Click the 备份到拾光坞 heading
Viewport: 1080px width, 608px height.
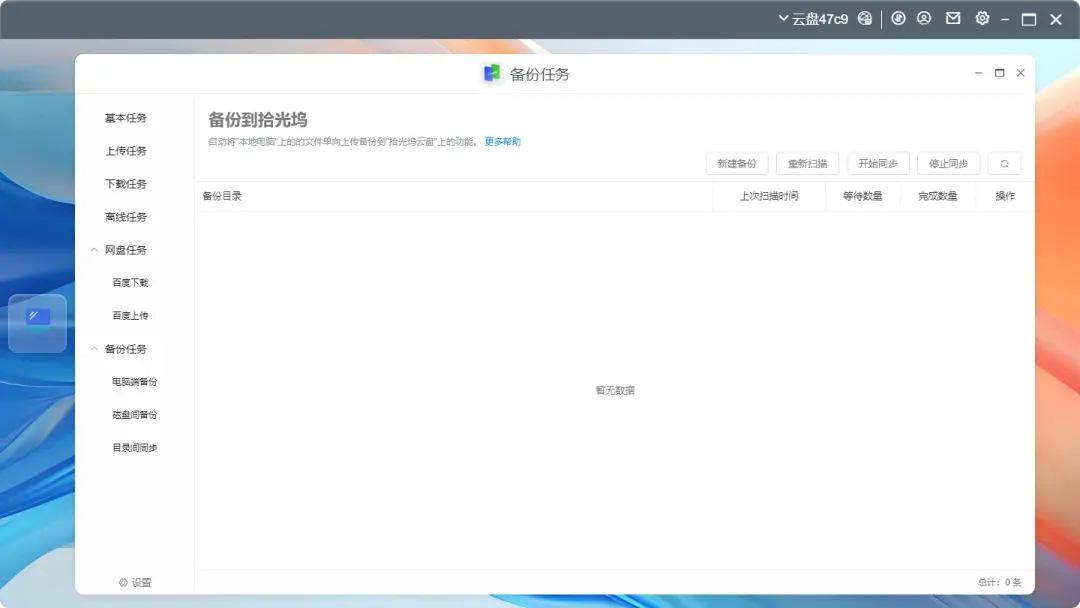[x=258, y=120]
